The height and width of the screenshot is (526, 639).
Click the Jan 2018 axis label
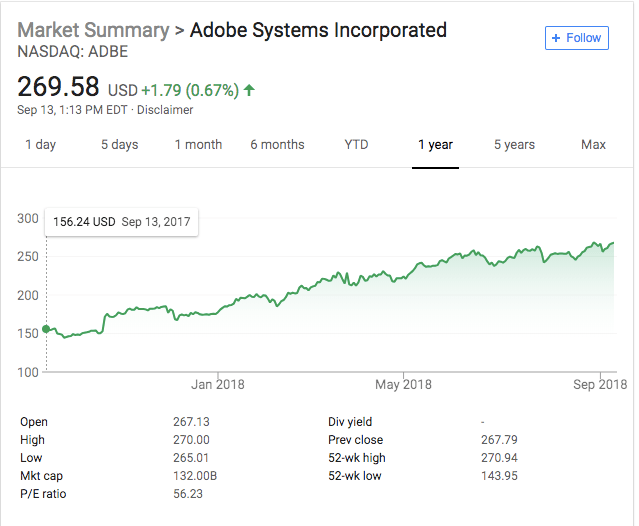click(x=218, y=384)
